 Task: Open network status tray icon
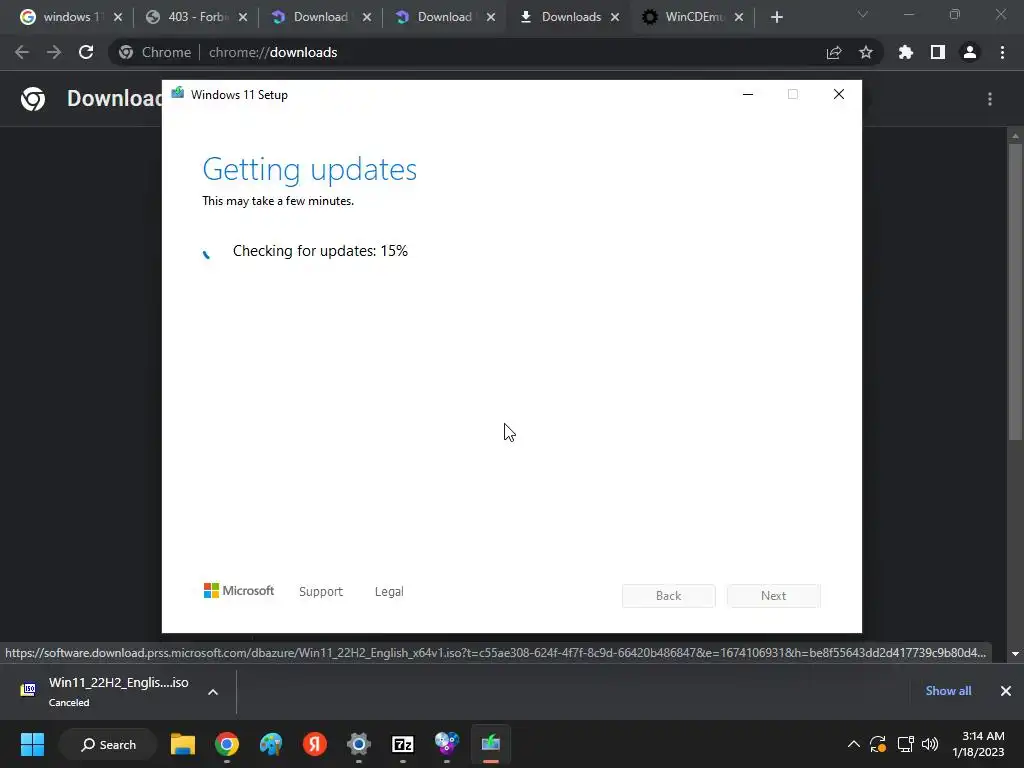coord(905,744)
